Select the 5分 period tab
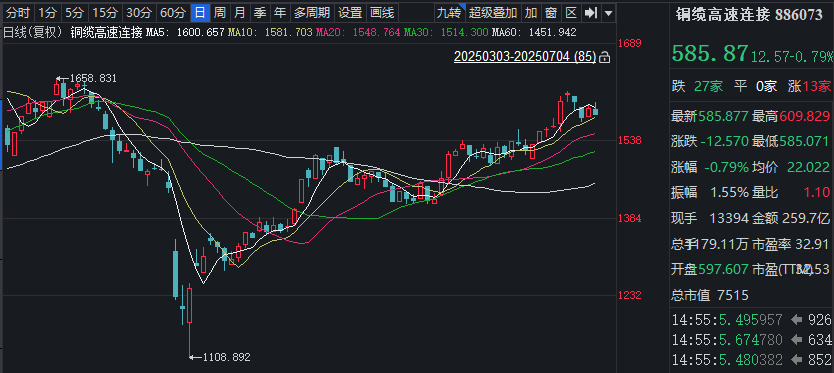 pyautogui.click(x=74, y=12)
